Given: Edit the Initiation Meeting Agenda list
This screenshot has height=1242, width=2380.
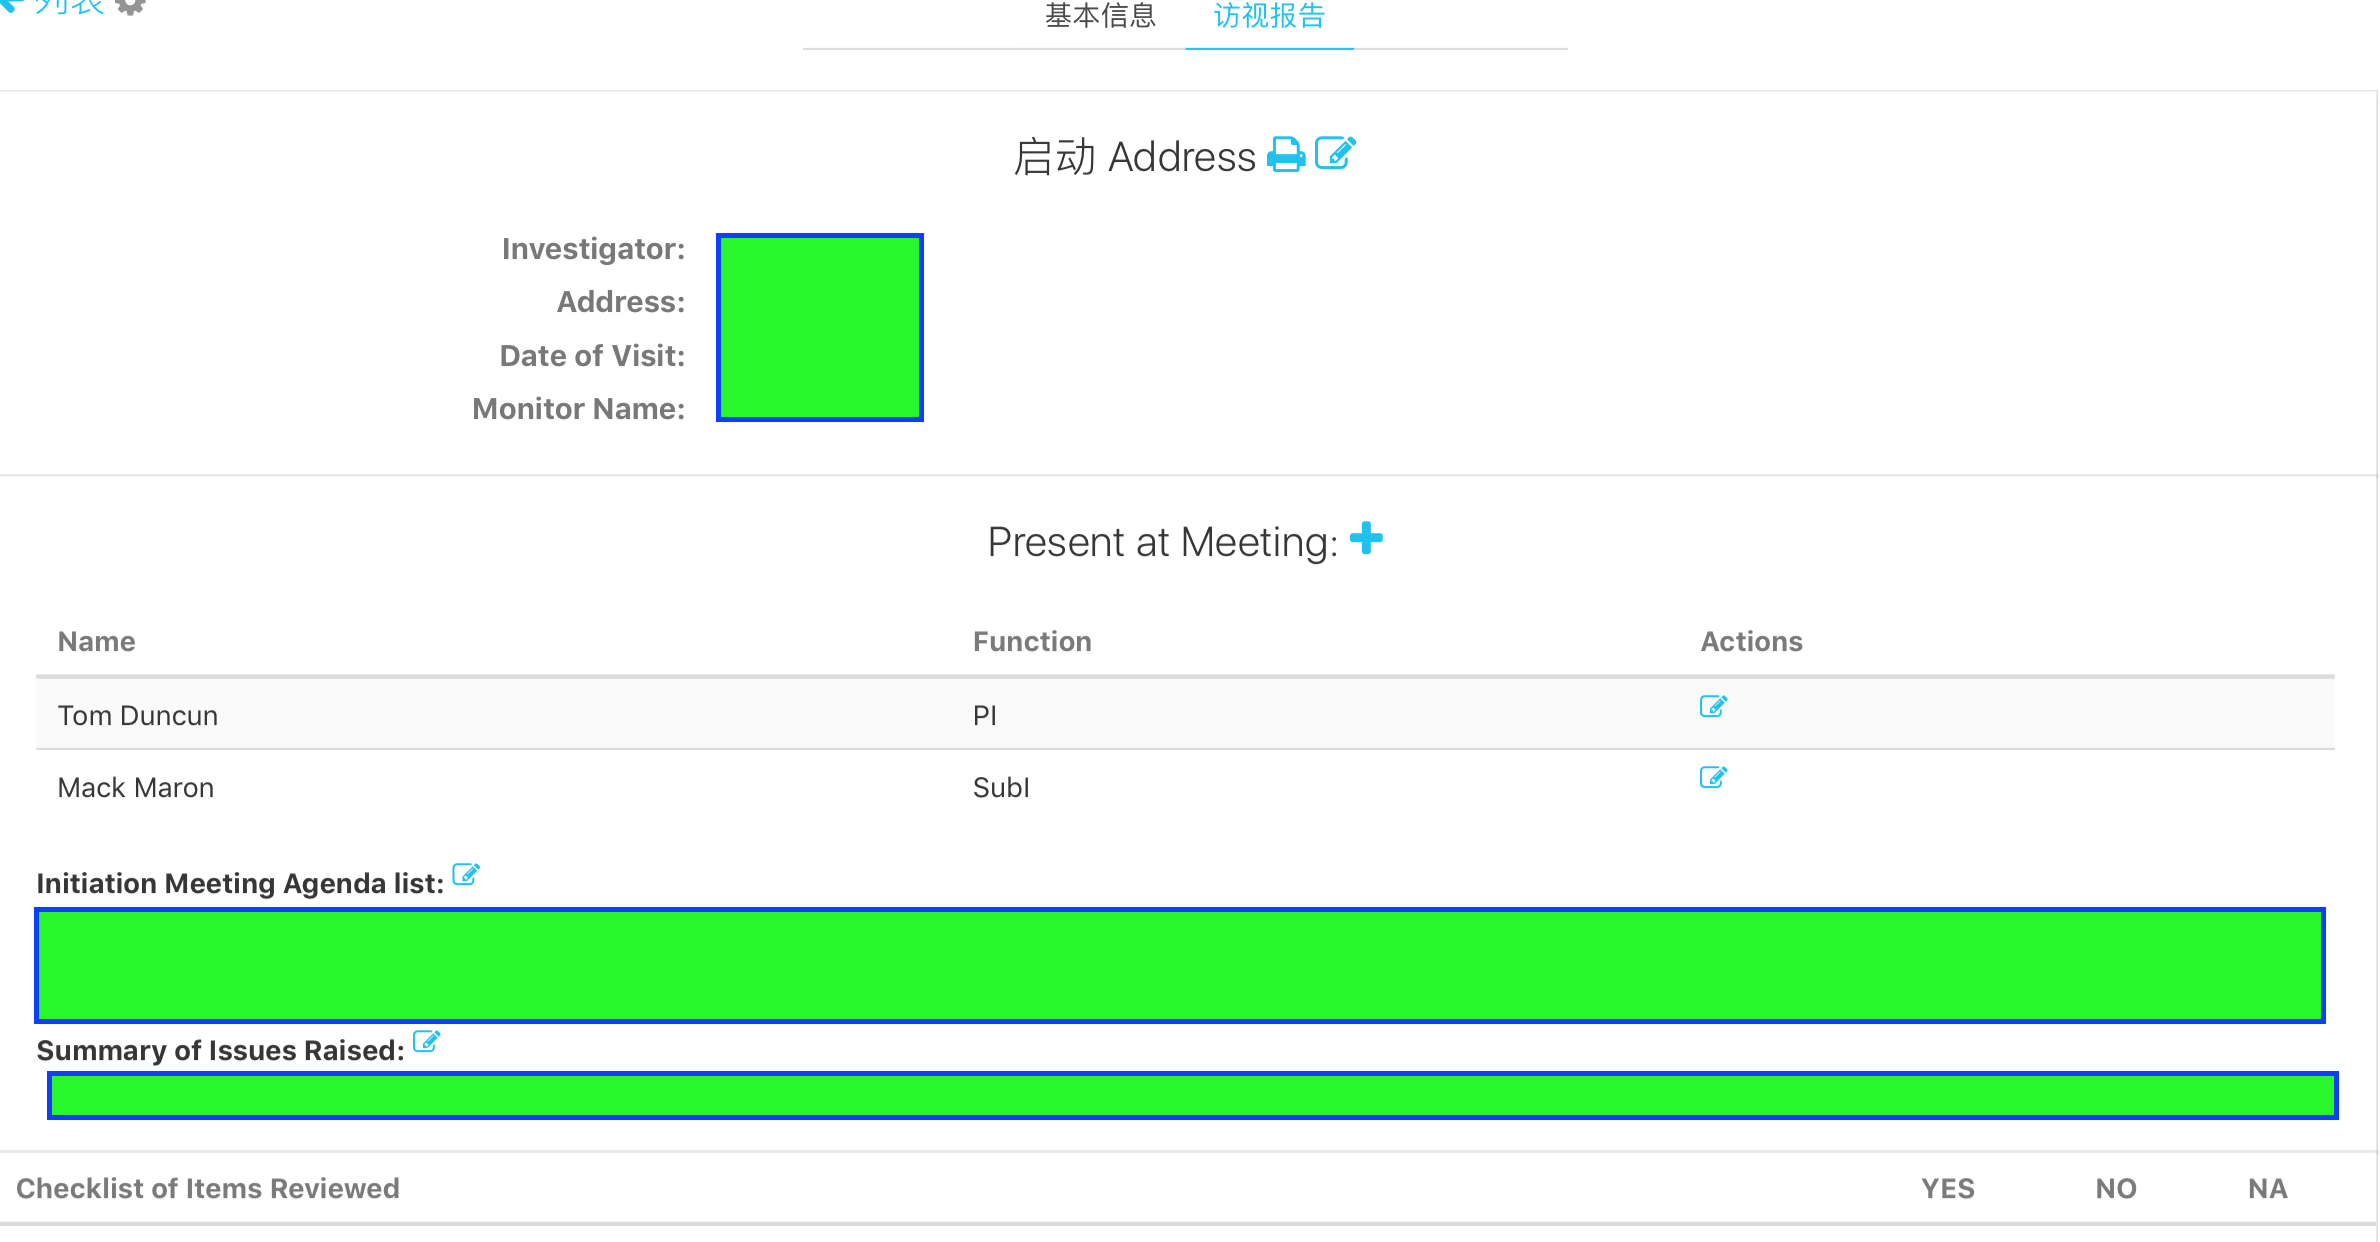Looking at the screenshot, I should tap(466, 875).
